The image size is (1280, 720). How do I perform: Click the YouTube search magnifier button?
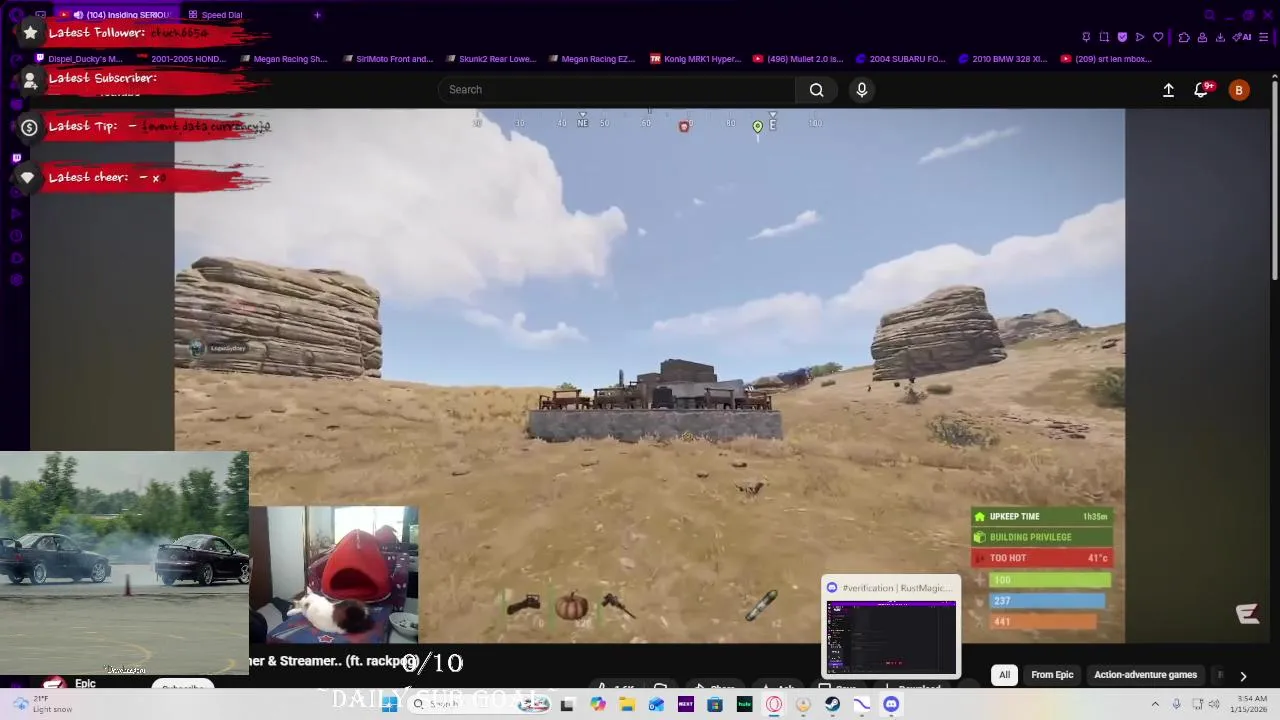[x=817, y=90]
